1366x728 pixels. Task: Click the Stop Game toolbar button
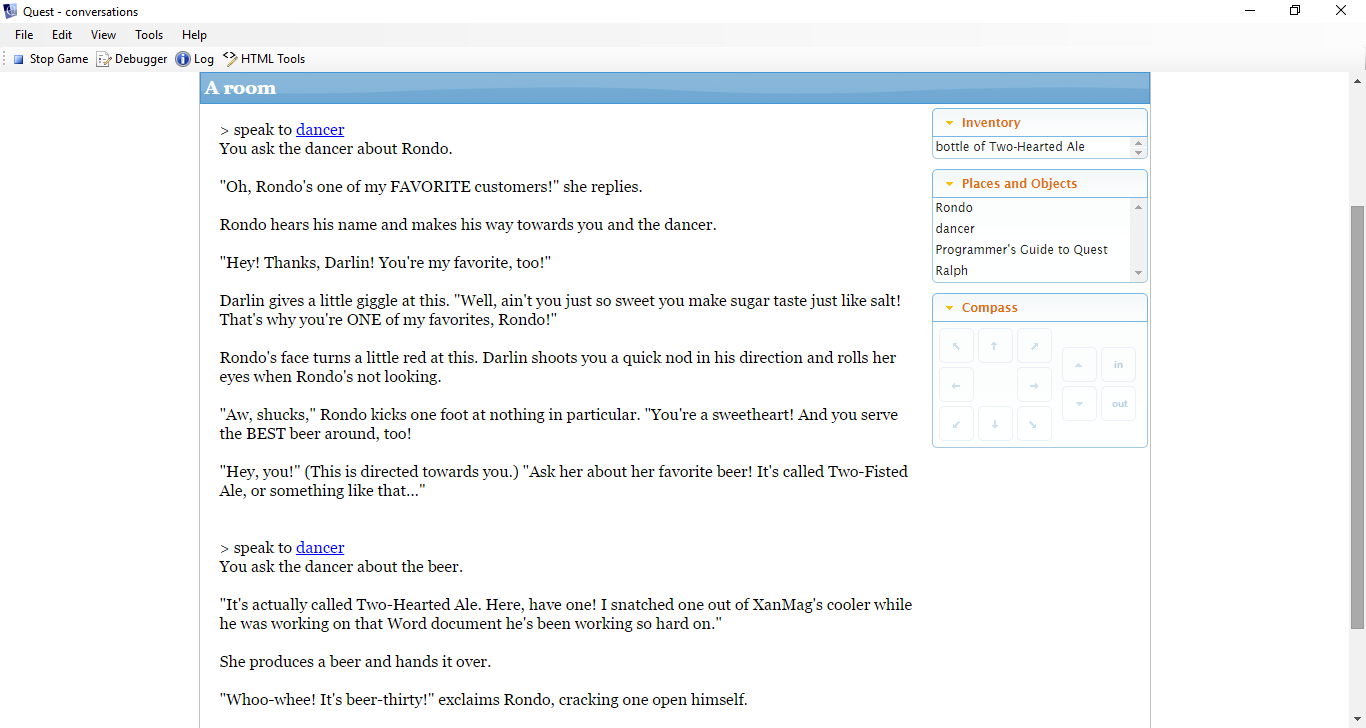50,59
